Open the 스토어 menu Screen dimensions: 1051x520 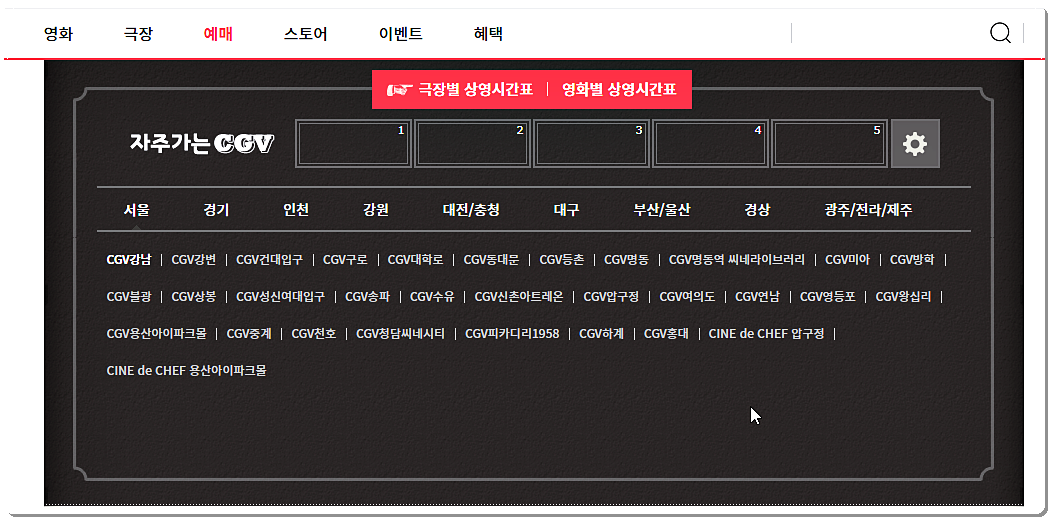[306, 34]
